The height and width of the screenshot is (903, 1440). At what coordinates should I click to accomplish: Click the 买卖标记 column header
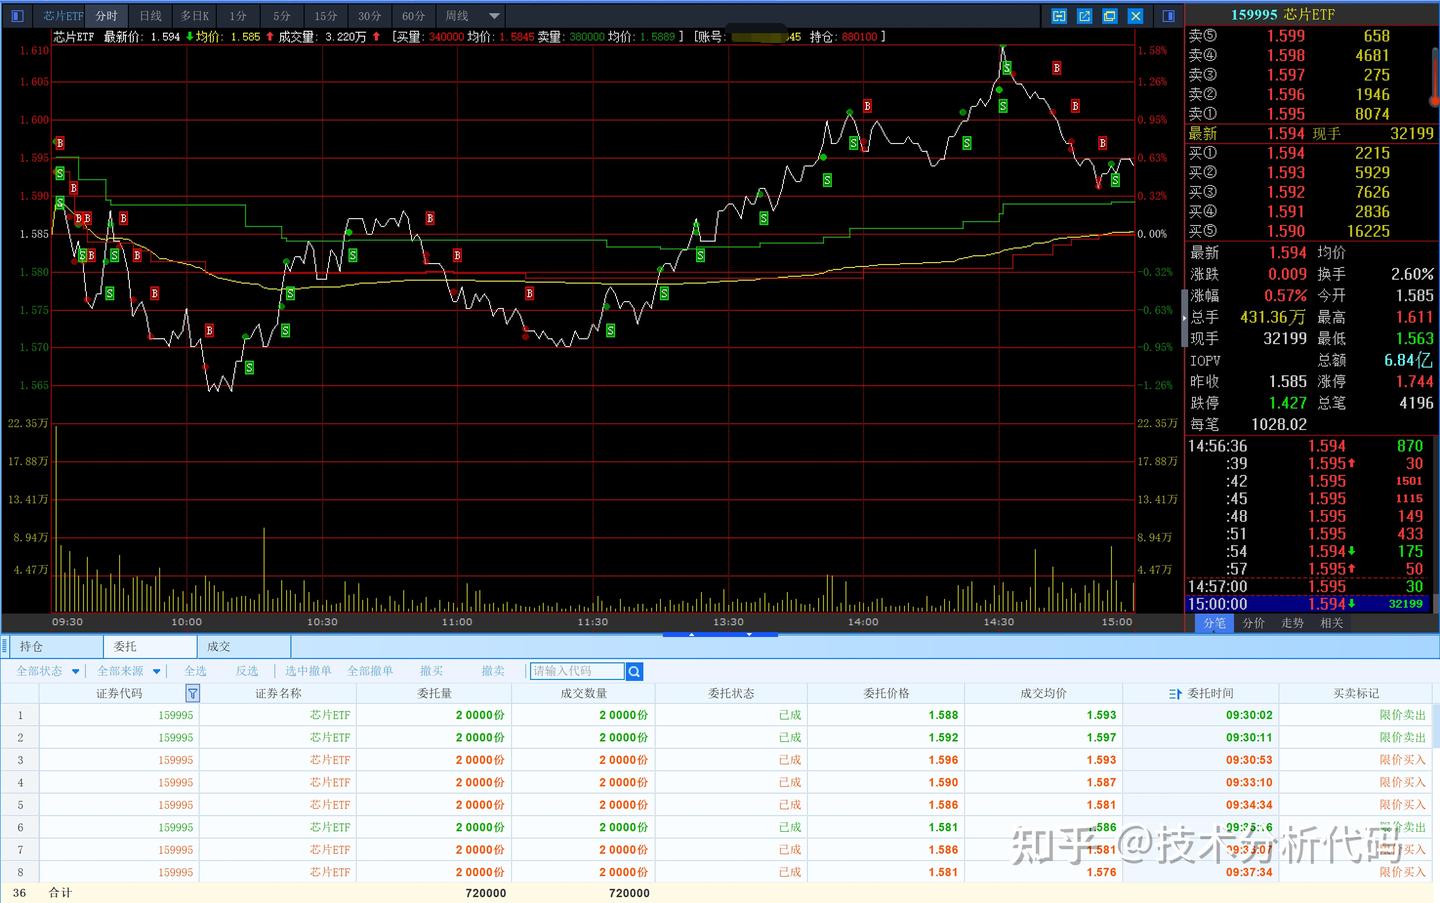click(1356, 693)
